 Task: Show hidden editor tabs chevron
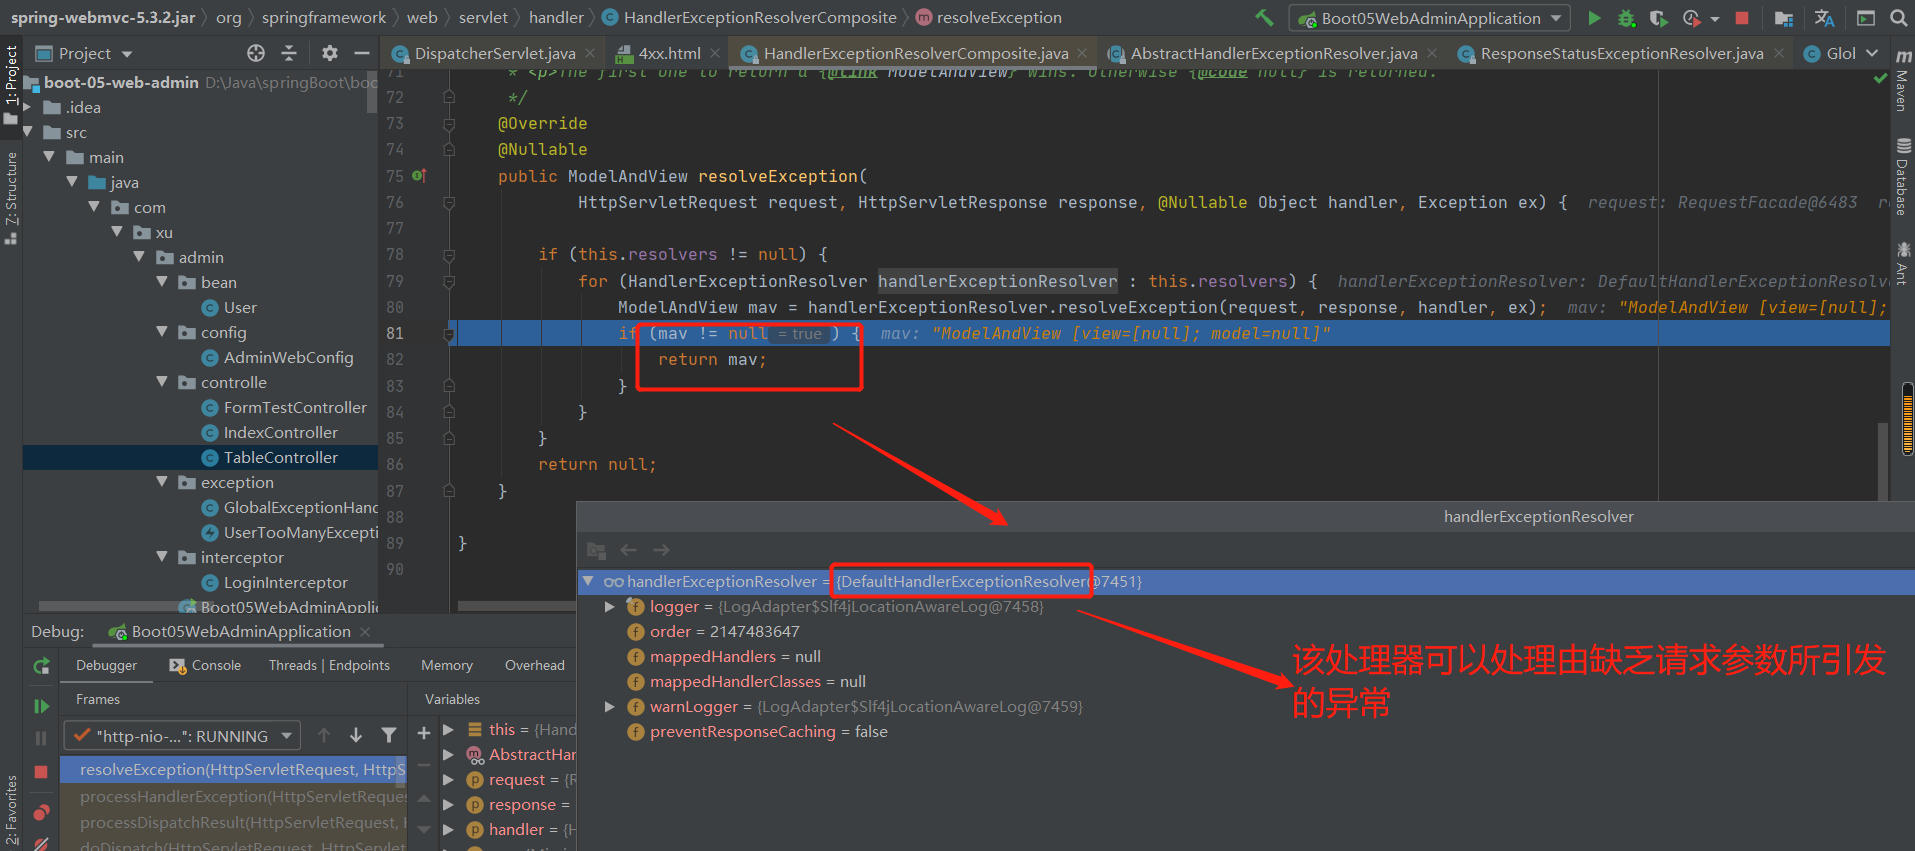[x=1872, y=53]
